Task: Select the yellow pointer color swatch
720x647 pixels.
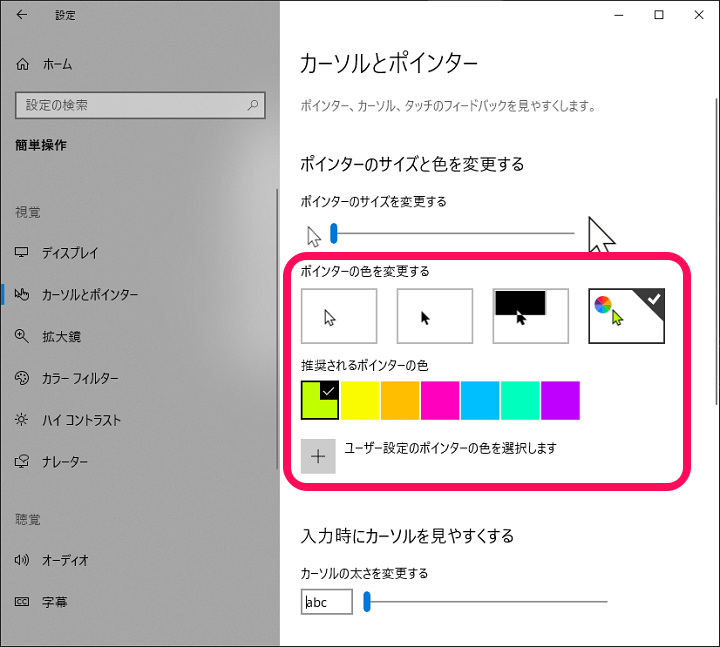Action: [x=360, y=400]
